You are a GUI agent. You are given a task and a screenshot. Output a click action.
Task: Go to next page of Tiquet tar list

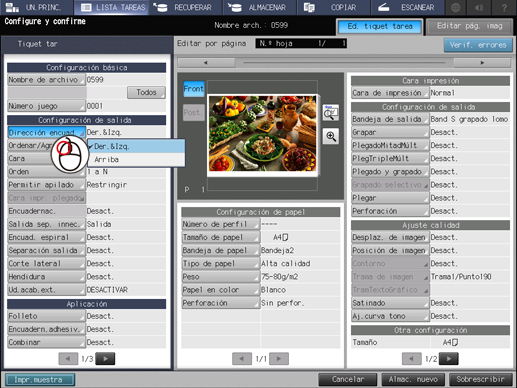tap(105, 359)
